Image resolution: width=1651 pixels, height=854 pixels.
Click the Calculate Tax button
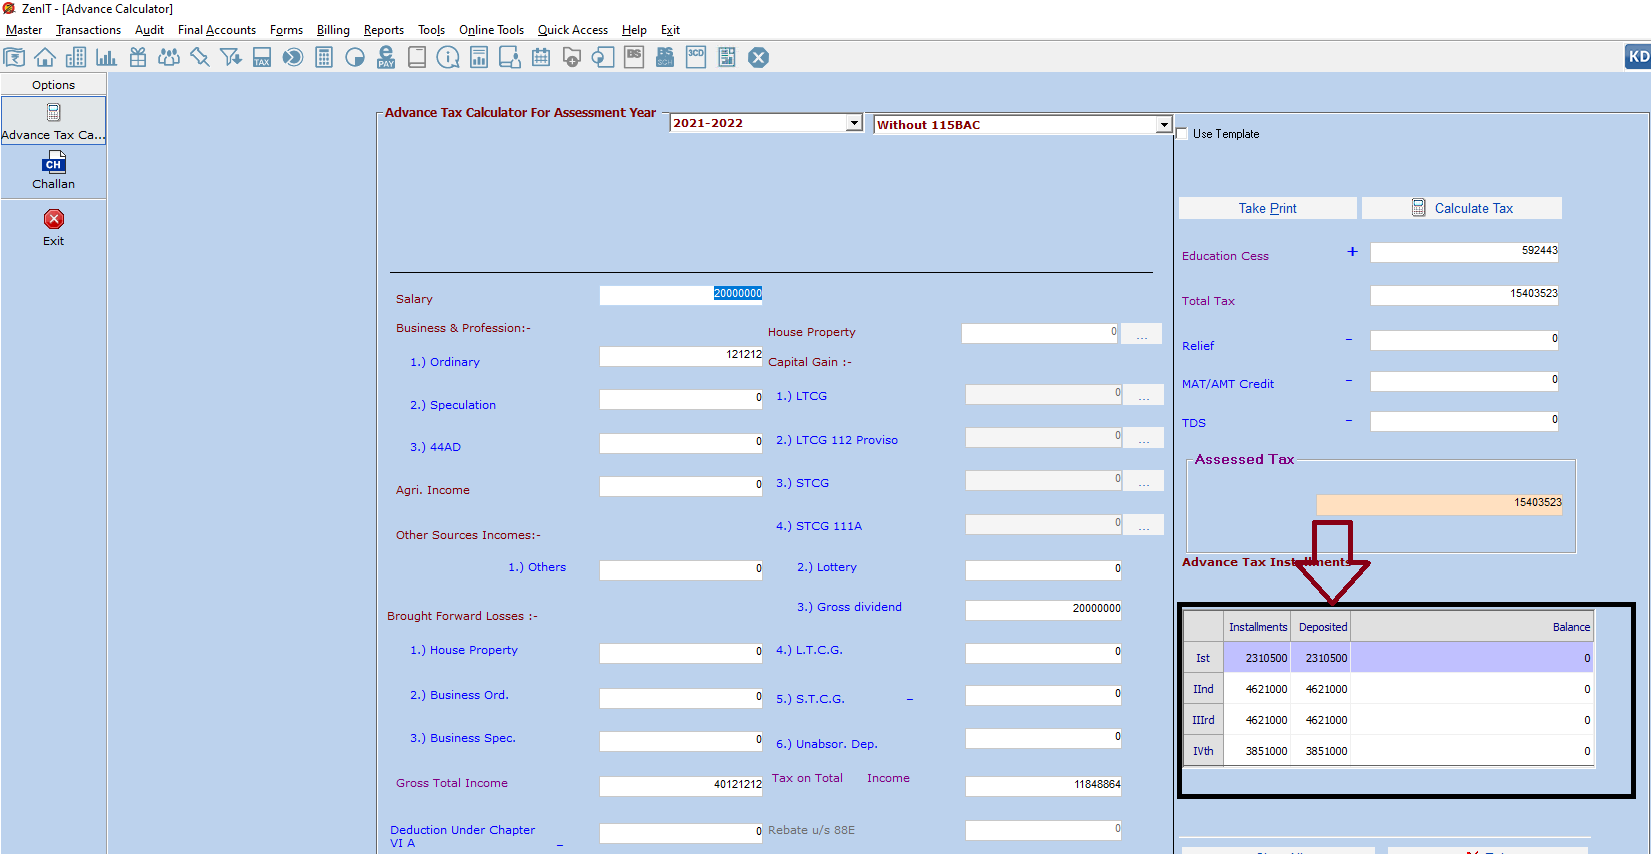click(x=1462, y=208)
